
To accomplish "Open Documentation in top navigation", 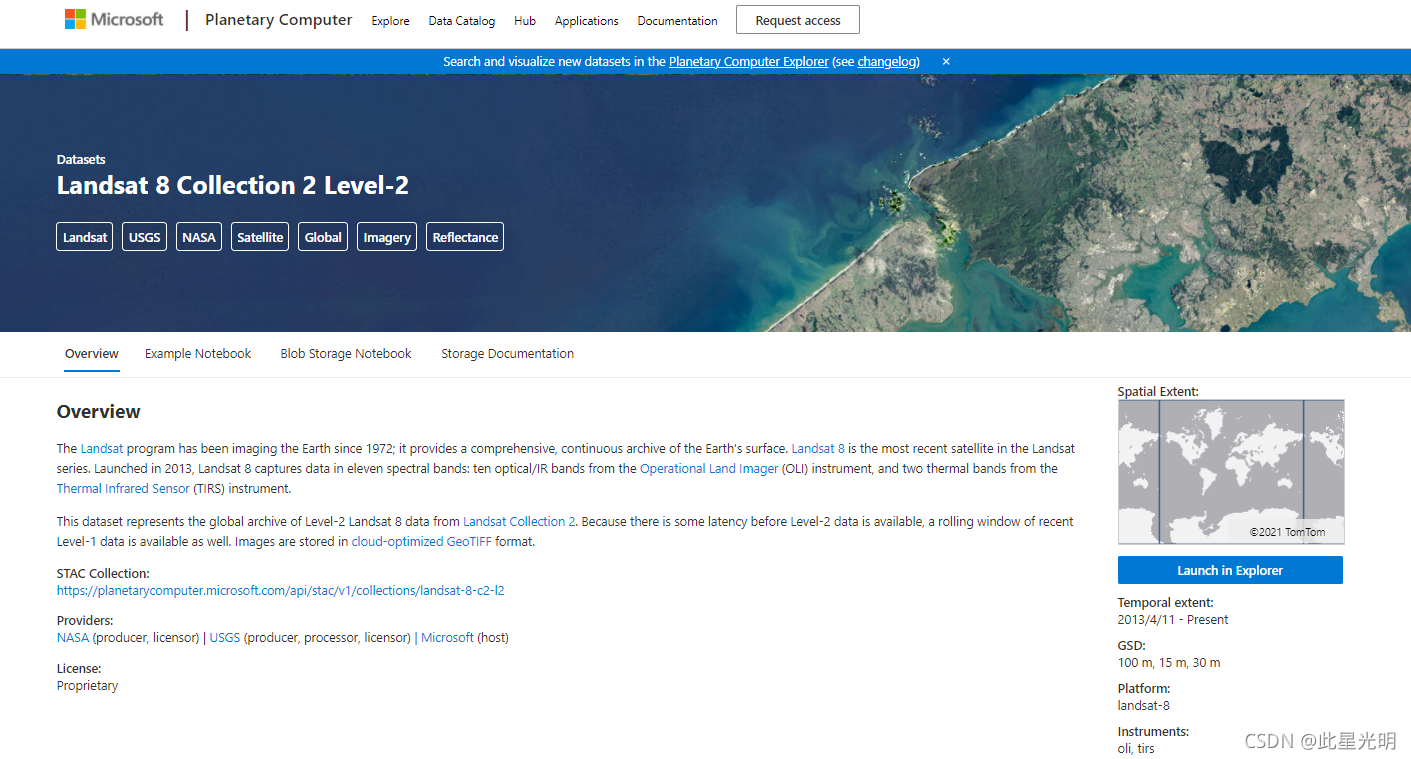I will coord(678,21).
